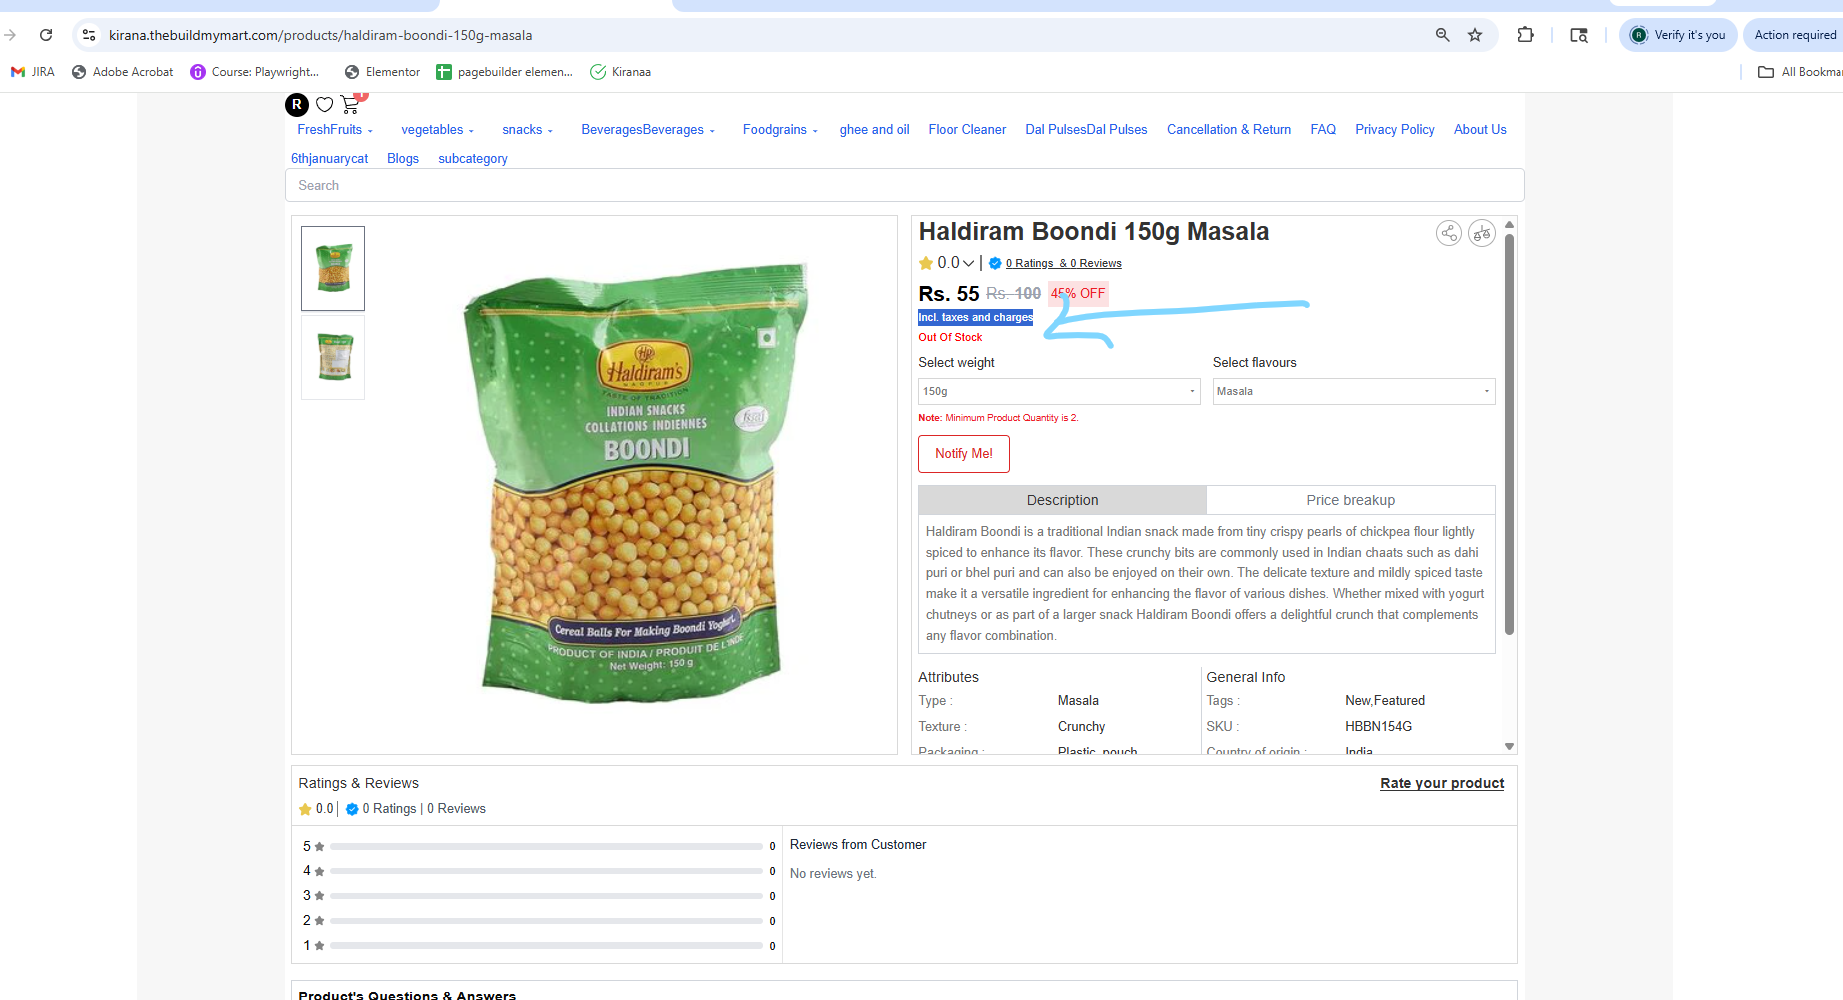1843x1000 pixels.
Task: Click the product details scrollbar
Action: point(1509,433)
